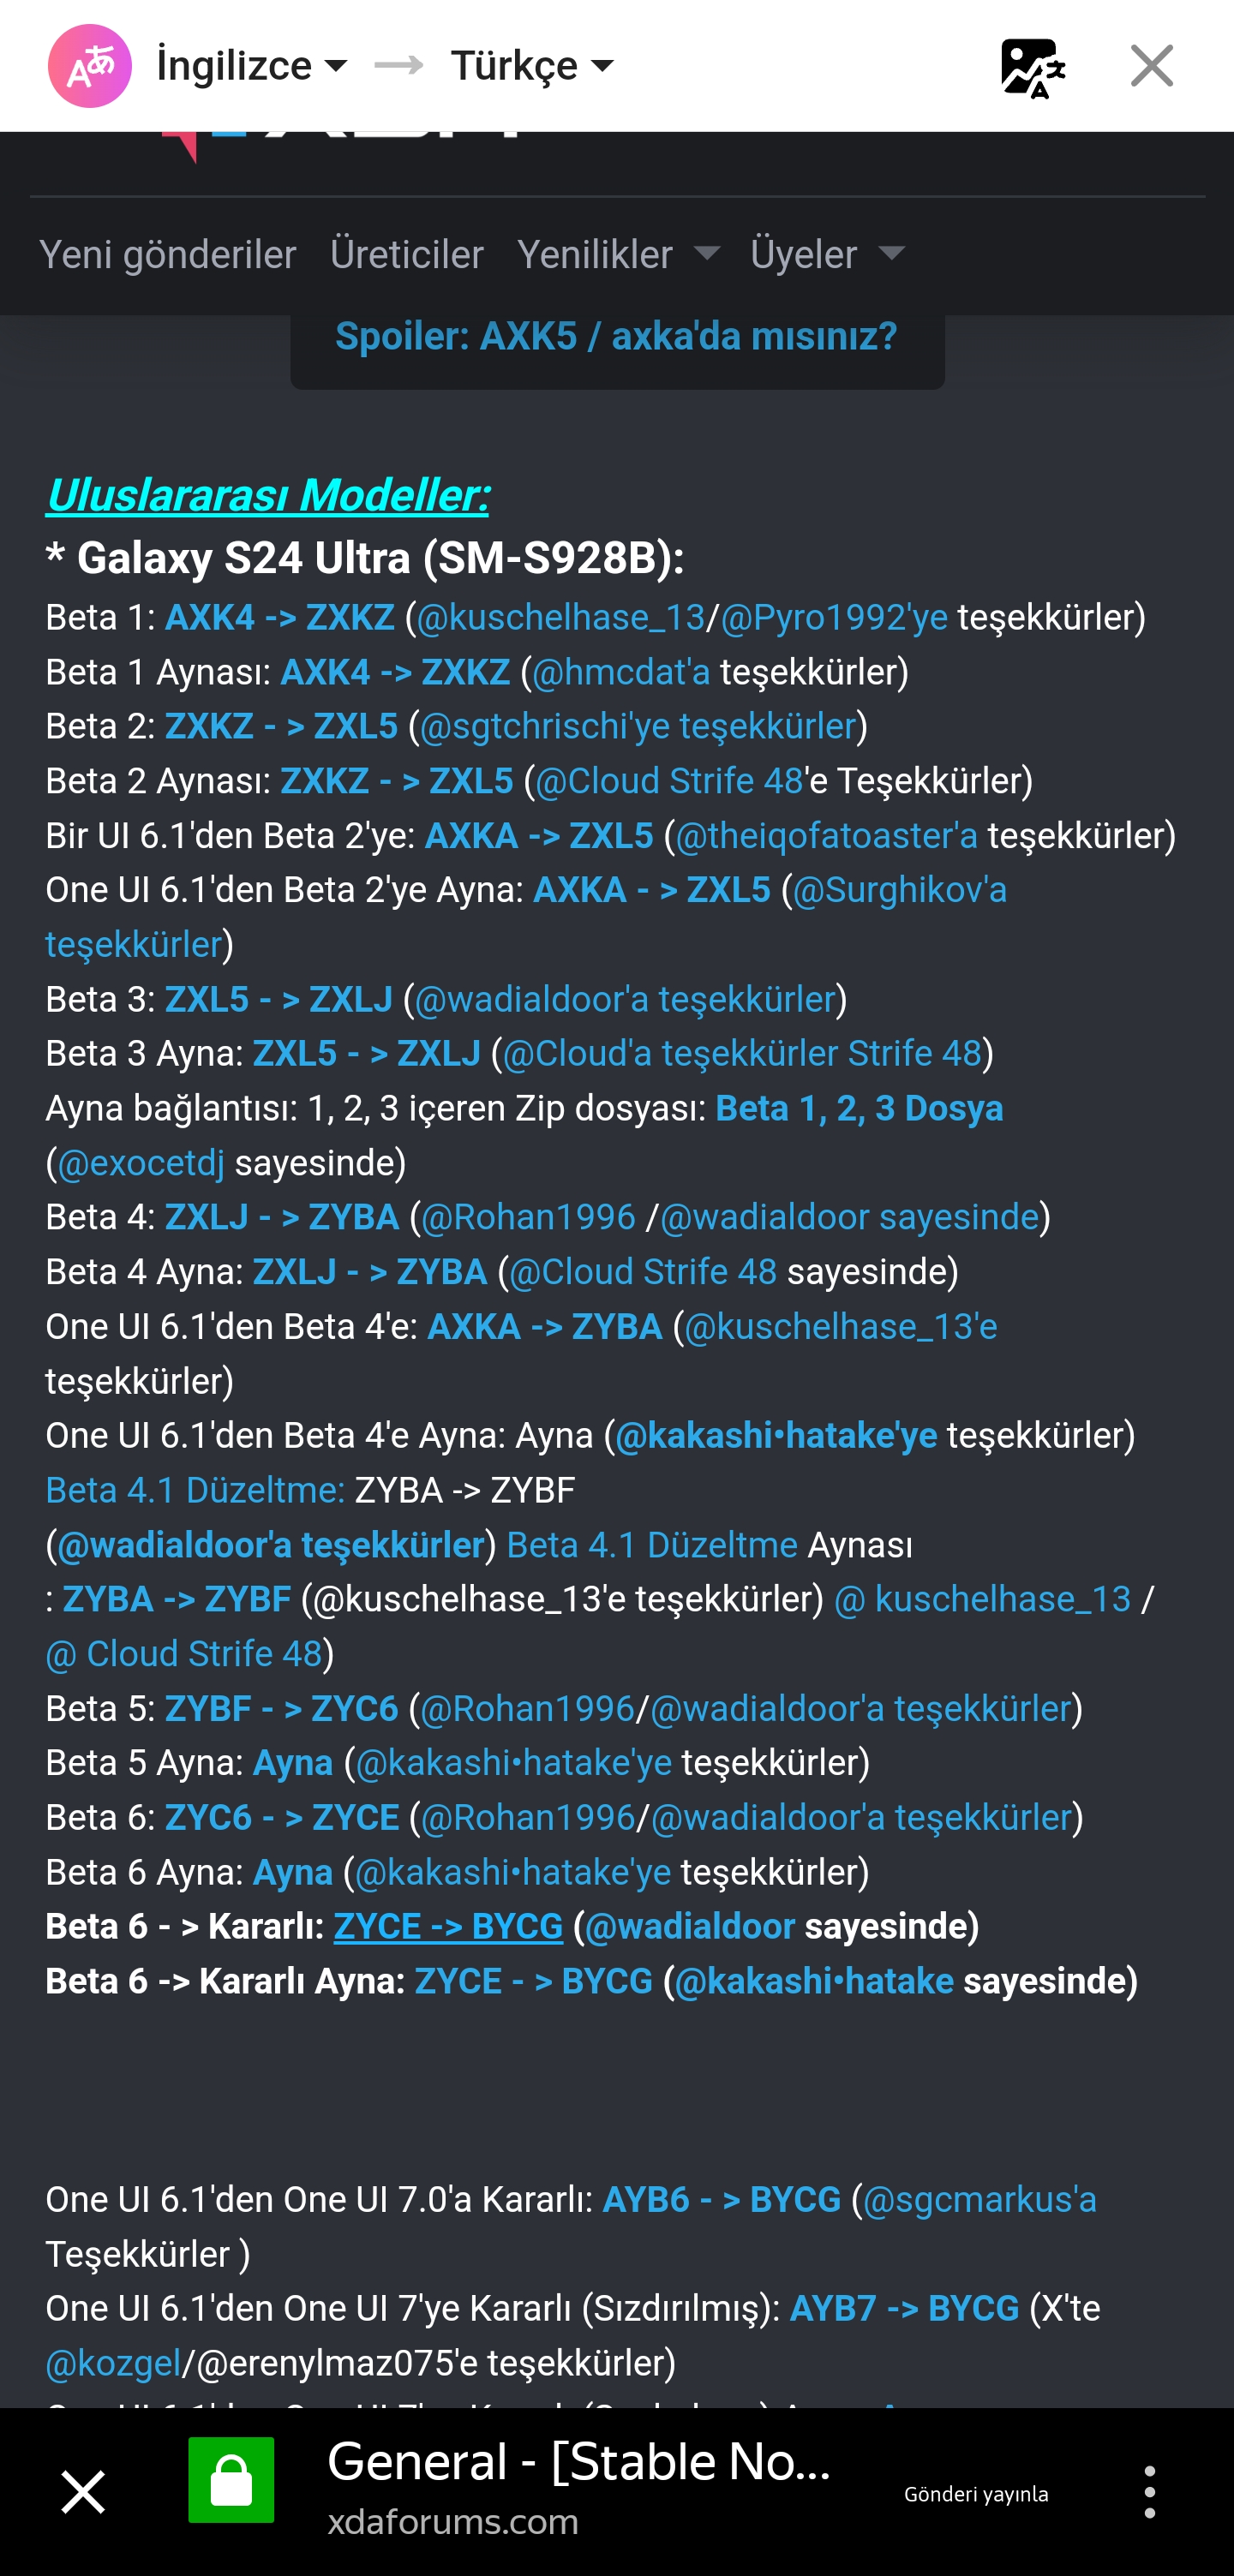This screenshot has width=1234, height=2576.
Task: Close the bottom browser bar
Action: [83, 2491]
